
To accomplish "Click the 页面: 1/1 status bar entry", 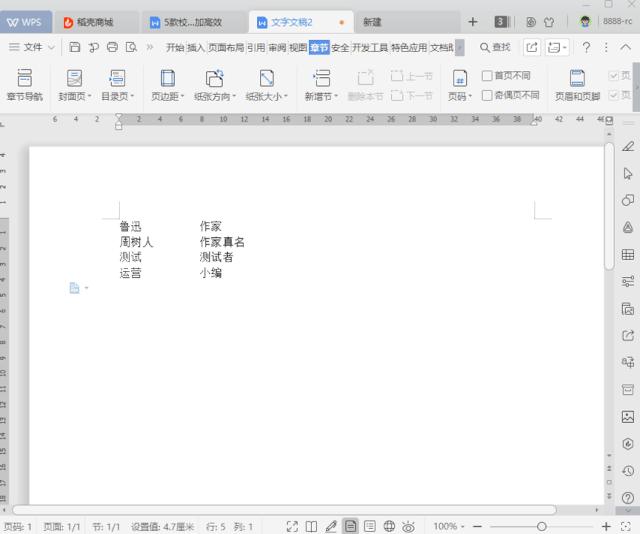I will tap(62, 527).
